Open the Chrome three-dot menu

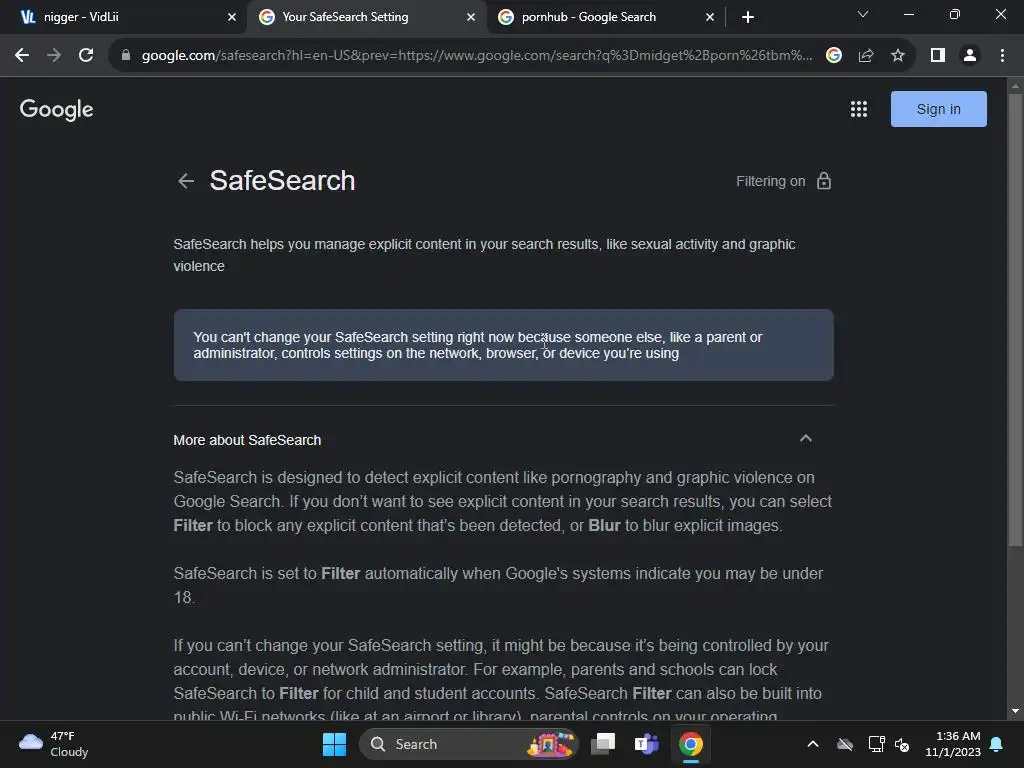click(1002, 56)
